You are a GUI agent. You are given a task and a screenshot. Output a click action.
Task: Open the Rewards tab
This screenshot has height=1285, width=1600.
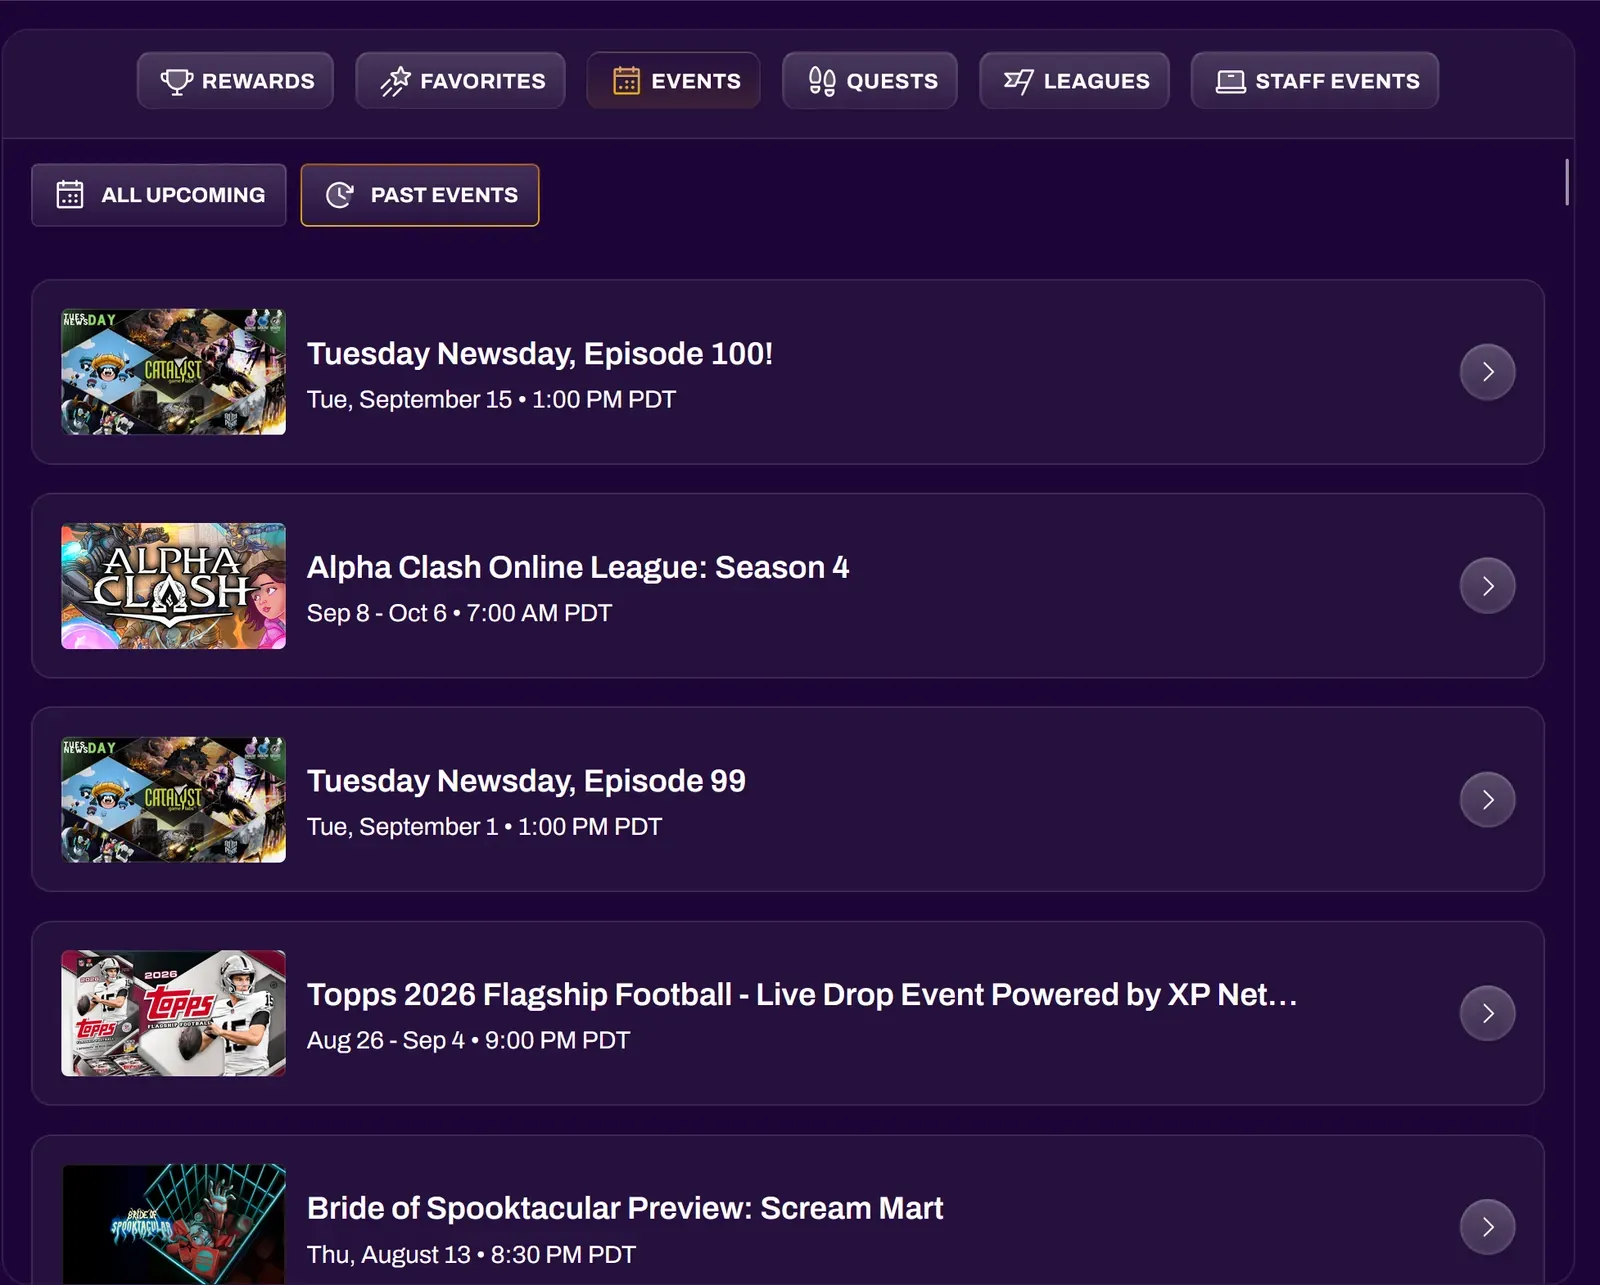pyautogui.click(x=235, y=81)
